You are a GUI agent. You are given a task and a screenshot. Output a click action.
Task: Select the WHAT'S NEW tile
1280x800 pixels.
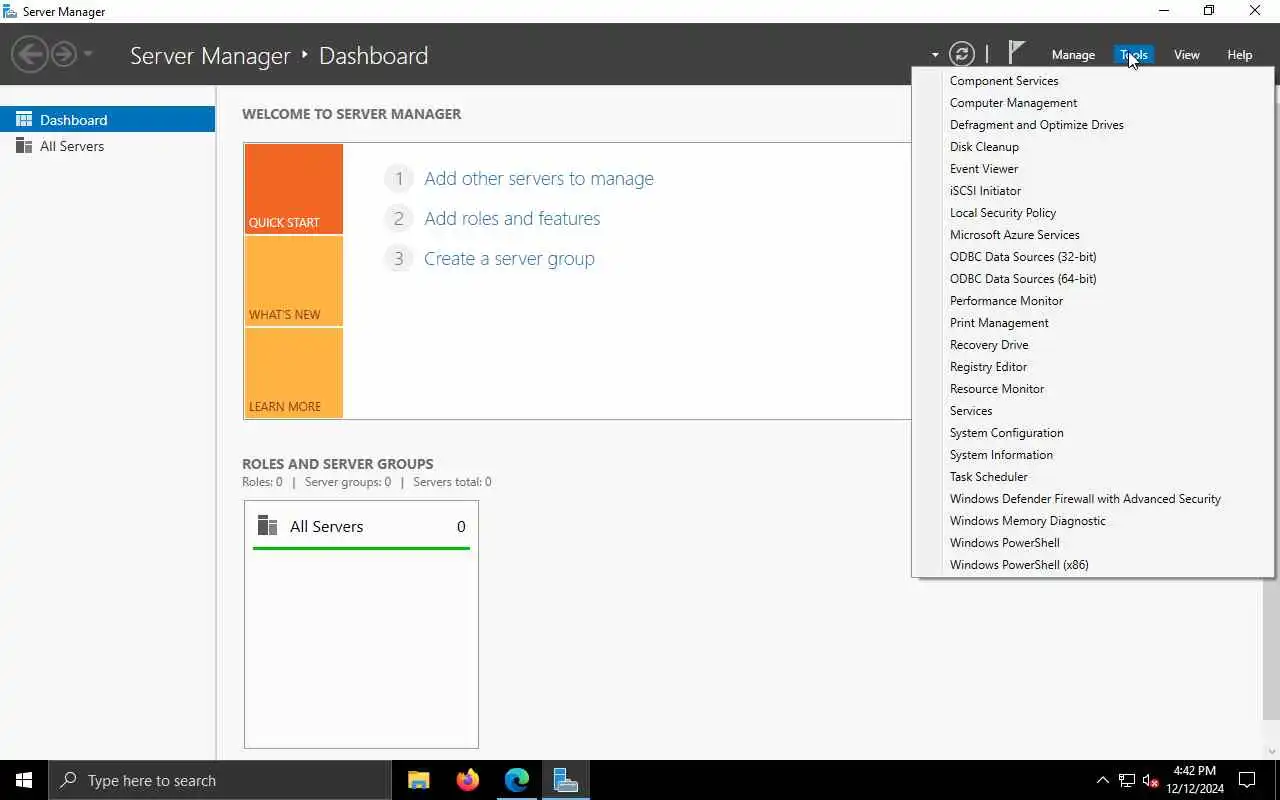294,281
